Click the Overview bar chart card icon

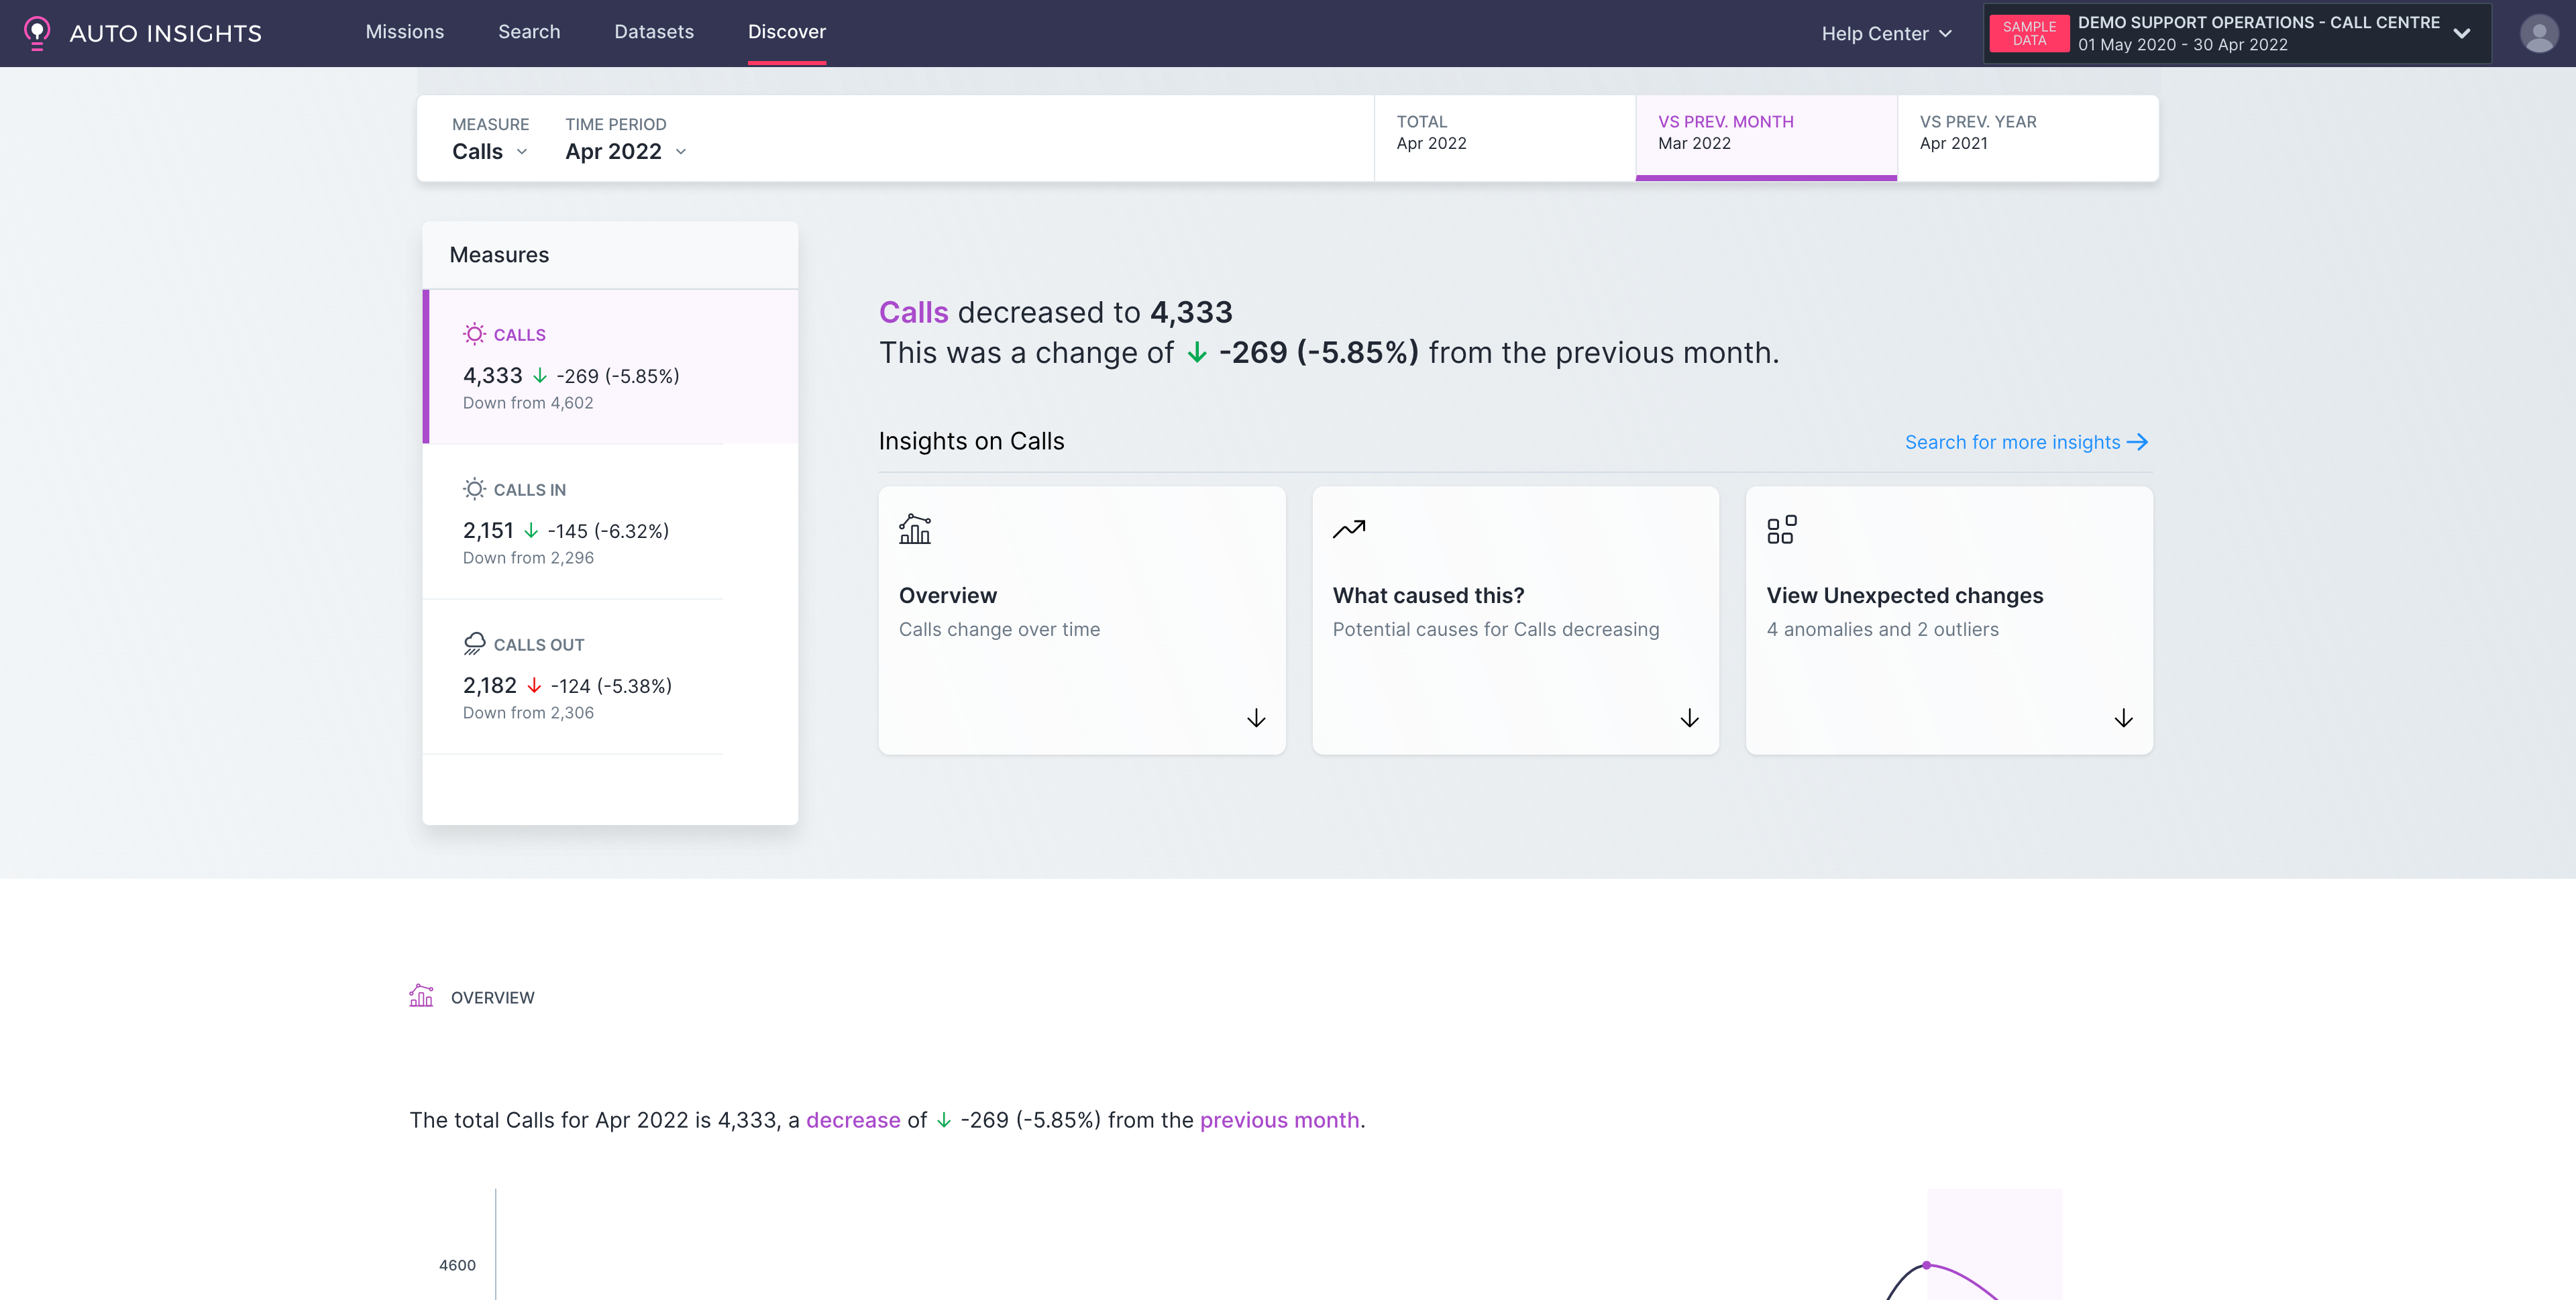point(914,529)
